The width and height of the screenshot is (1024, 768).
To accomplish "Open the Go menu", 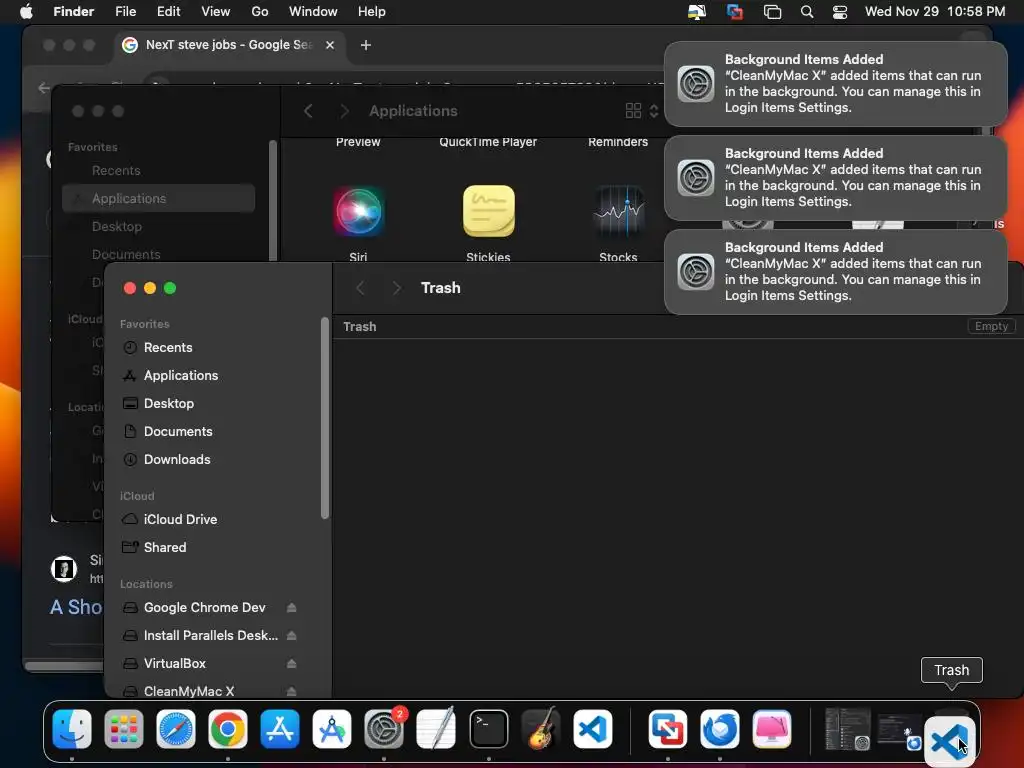I will click(x=260, y=12).
